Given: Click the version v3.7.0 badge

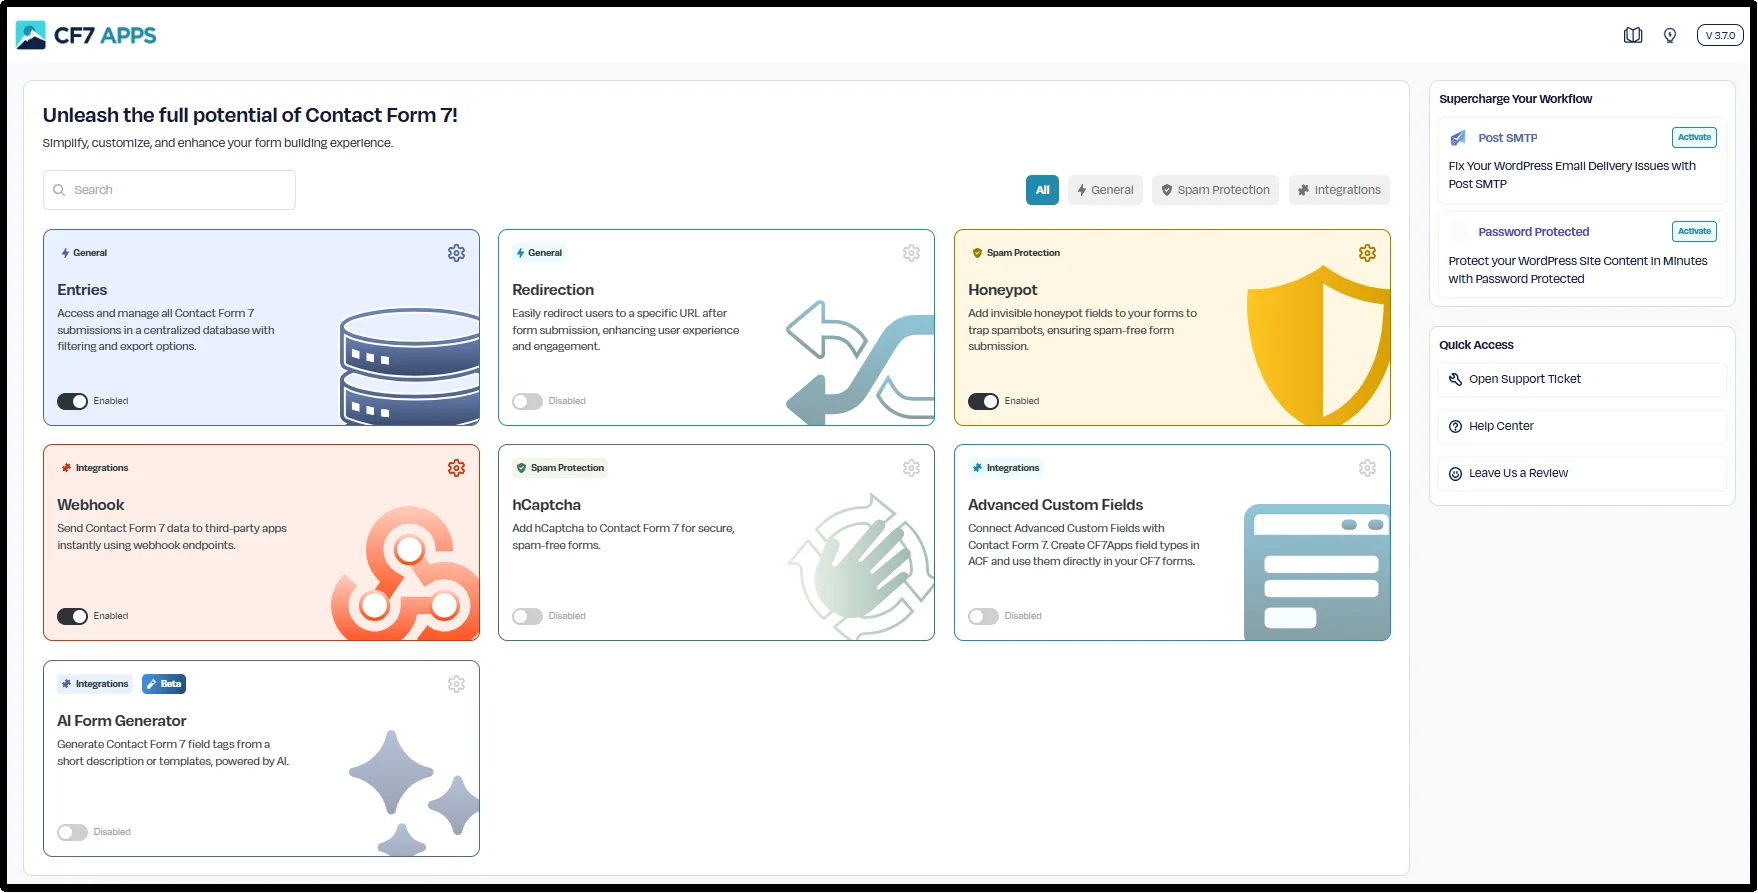Looking at the screenshot, I should click(1720, 35).
